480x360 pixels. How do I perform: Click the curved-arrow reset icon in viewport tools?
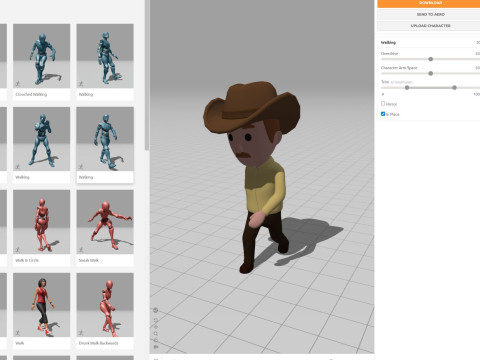click(156, 320)
